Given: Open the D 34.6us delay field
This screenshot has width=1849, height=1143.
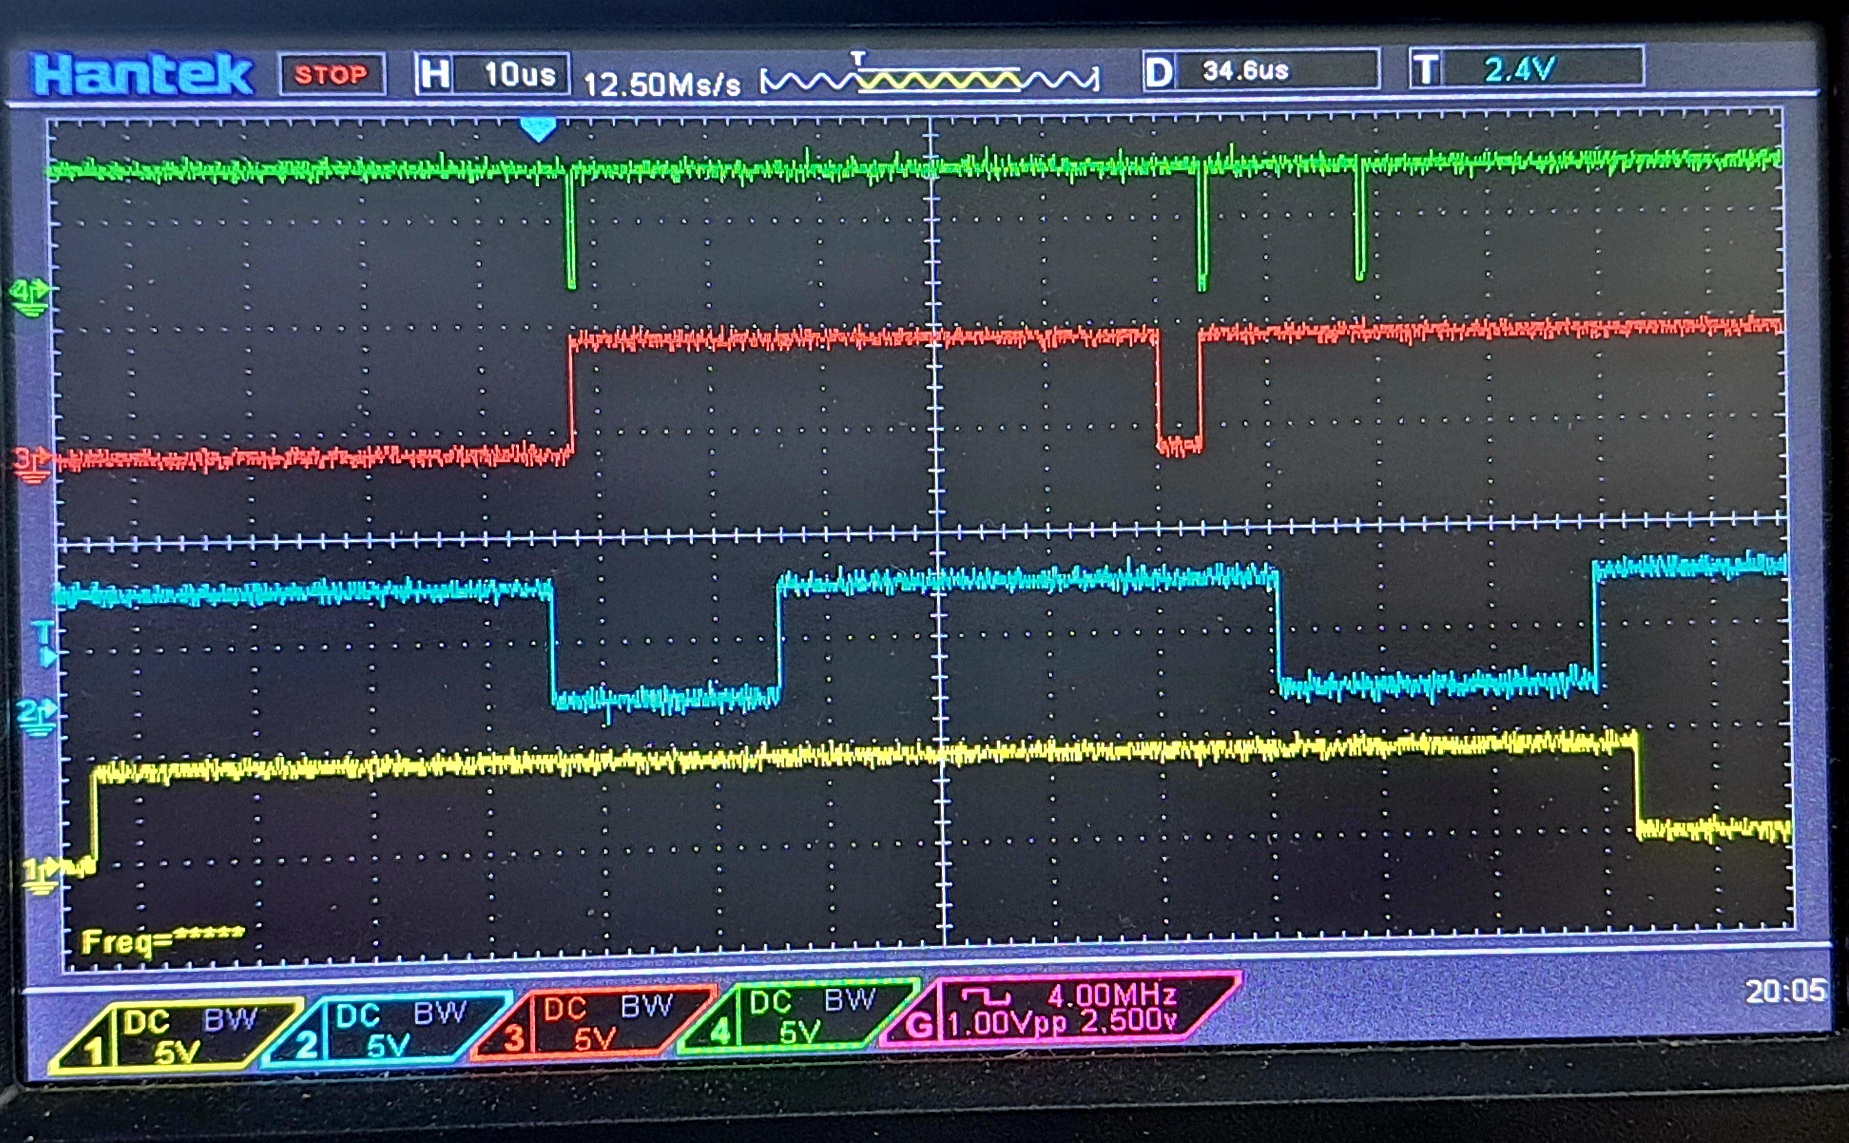Looking at the screenshot, I should pyautogui.click(x=1260, y=71).
